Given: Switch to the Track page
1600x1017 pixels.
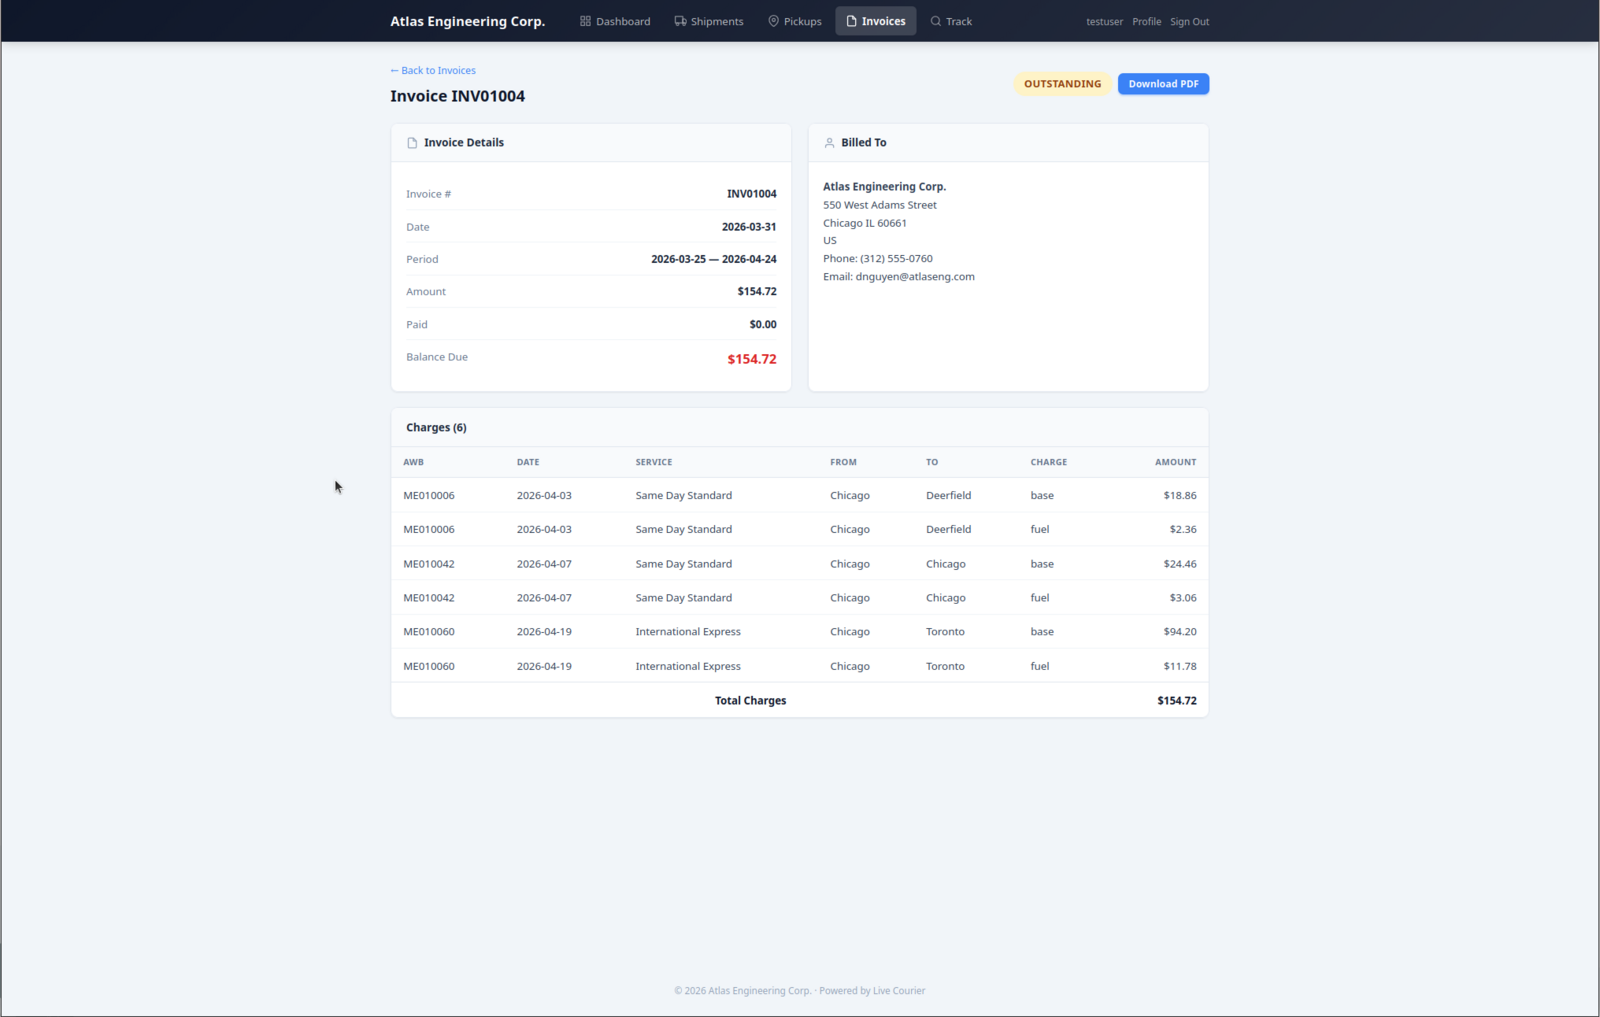Looking at the screenshot, I should point(951,21).
